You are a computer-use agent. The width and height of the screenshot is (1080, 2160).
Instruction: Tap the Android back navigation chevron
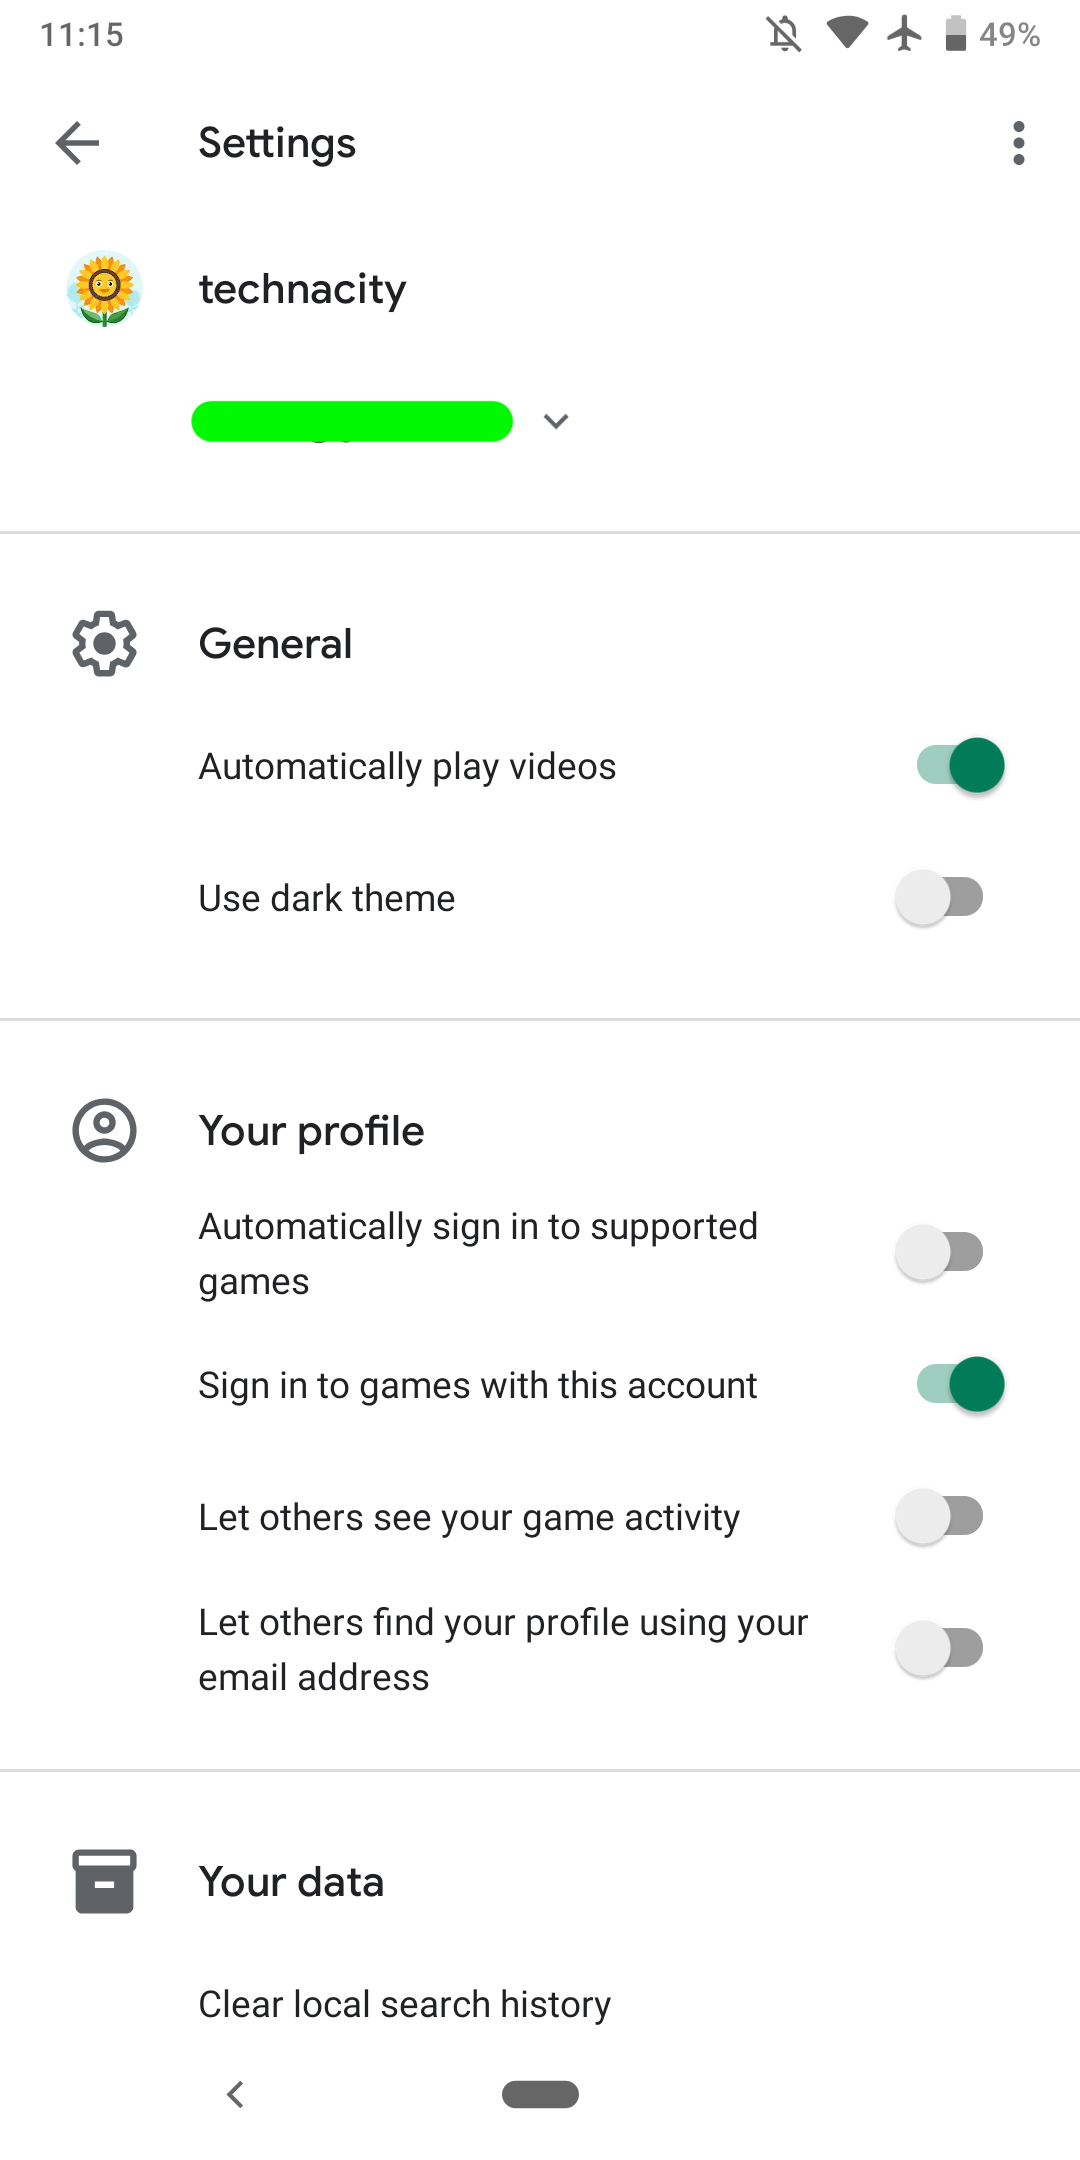[236, 2094]
